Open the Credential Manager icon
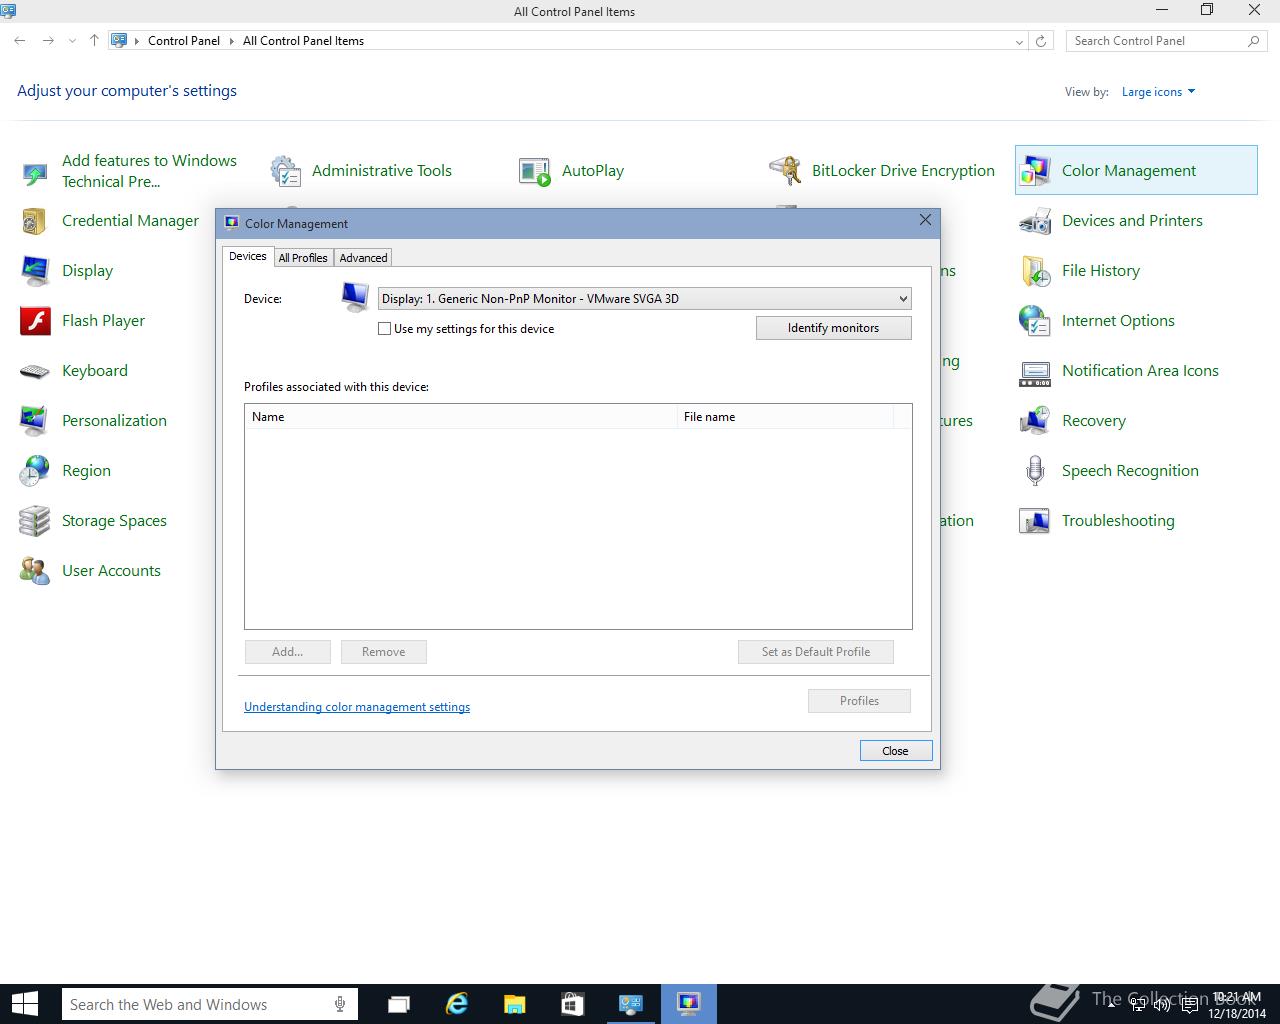 tap(35, 221)
